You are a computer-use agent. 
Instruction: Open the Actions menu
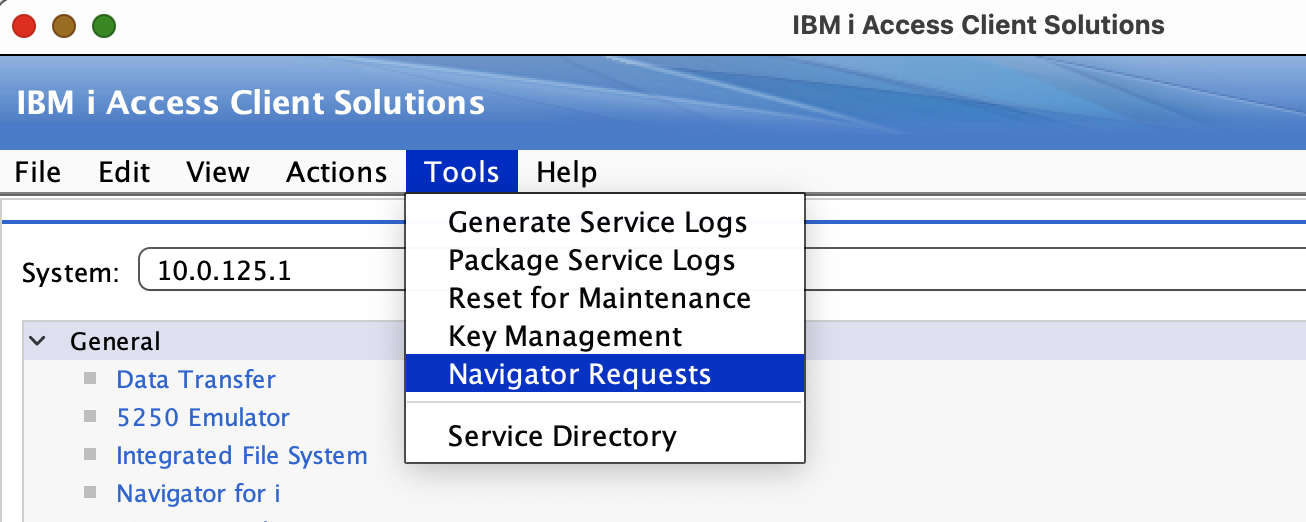click(336, 172)
